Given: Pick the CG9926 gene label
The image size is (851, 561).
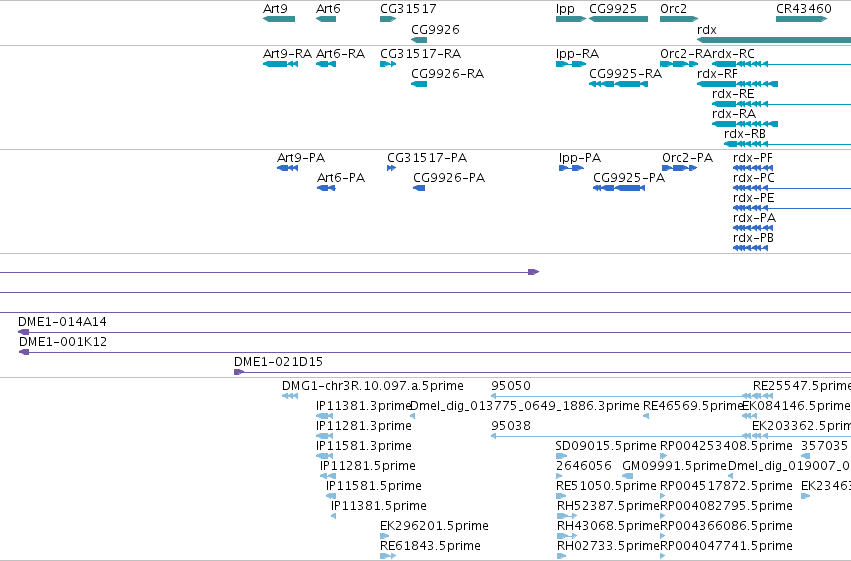Looking at the screenshot, I should (x=435, y=30).
